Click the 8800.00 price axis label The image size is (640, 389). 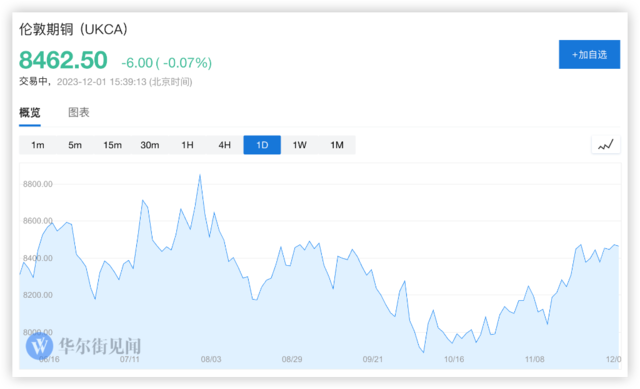38,184
